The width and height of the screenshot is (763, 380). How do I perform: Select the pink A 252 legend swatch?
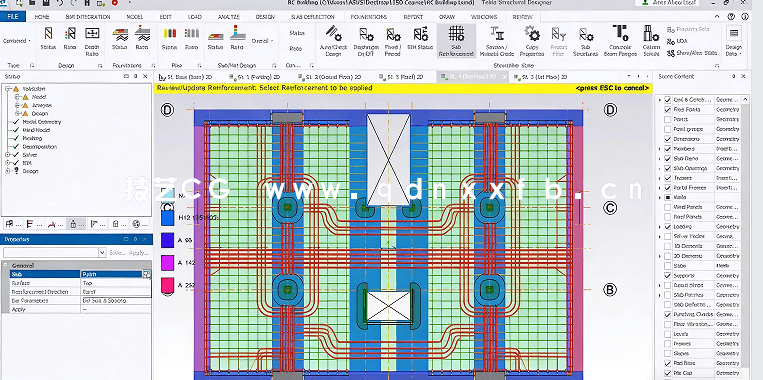[167, 286]
